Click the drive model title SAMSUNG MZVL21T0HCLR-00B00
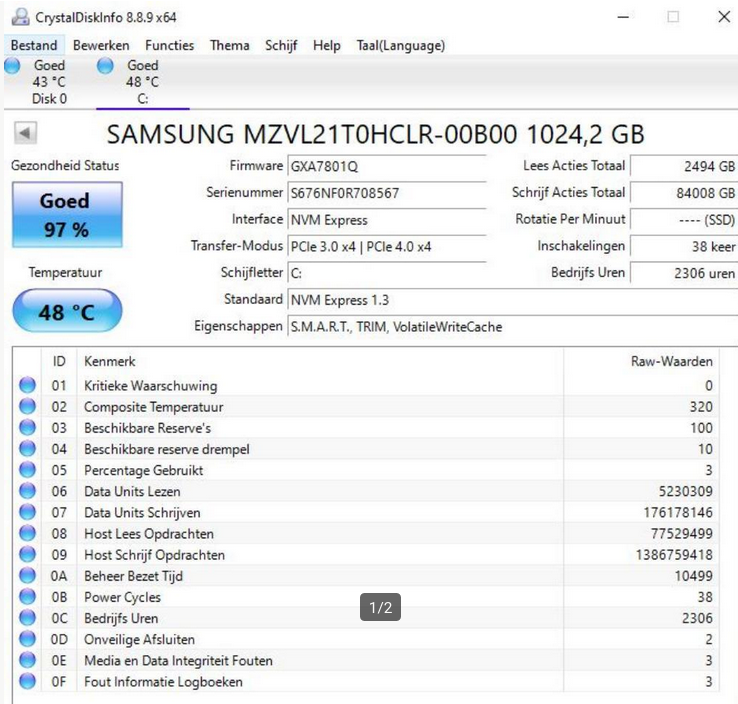This screenshot has height=704, width=738. pyautogui.click(x=375, y=134)
